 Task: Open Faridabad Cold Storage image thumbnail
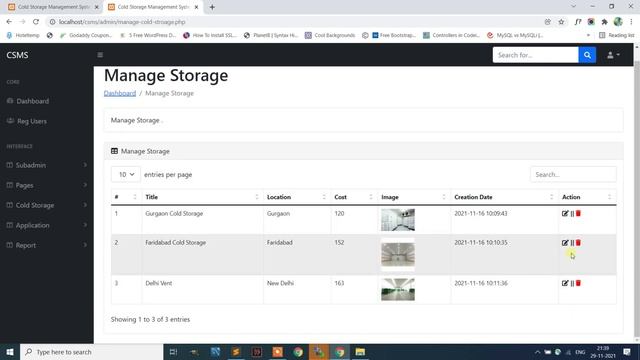[x=398, y=254]
